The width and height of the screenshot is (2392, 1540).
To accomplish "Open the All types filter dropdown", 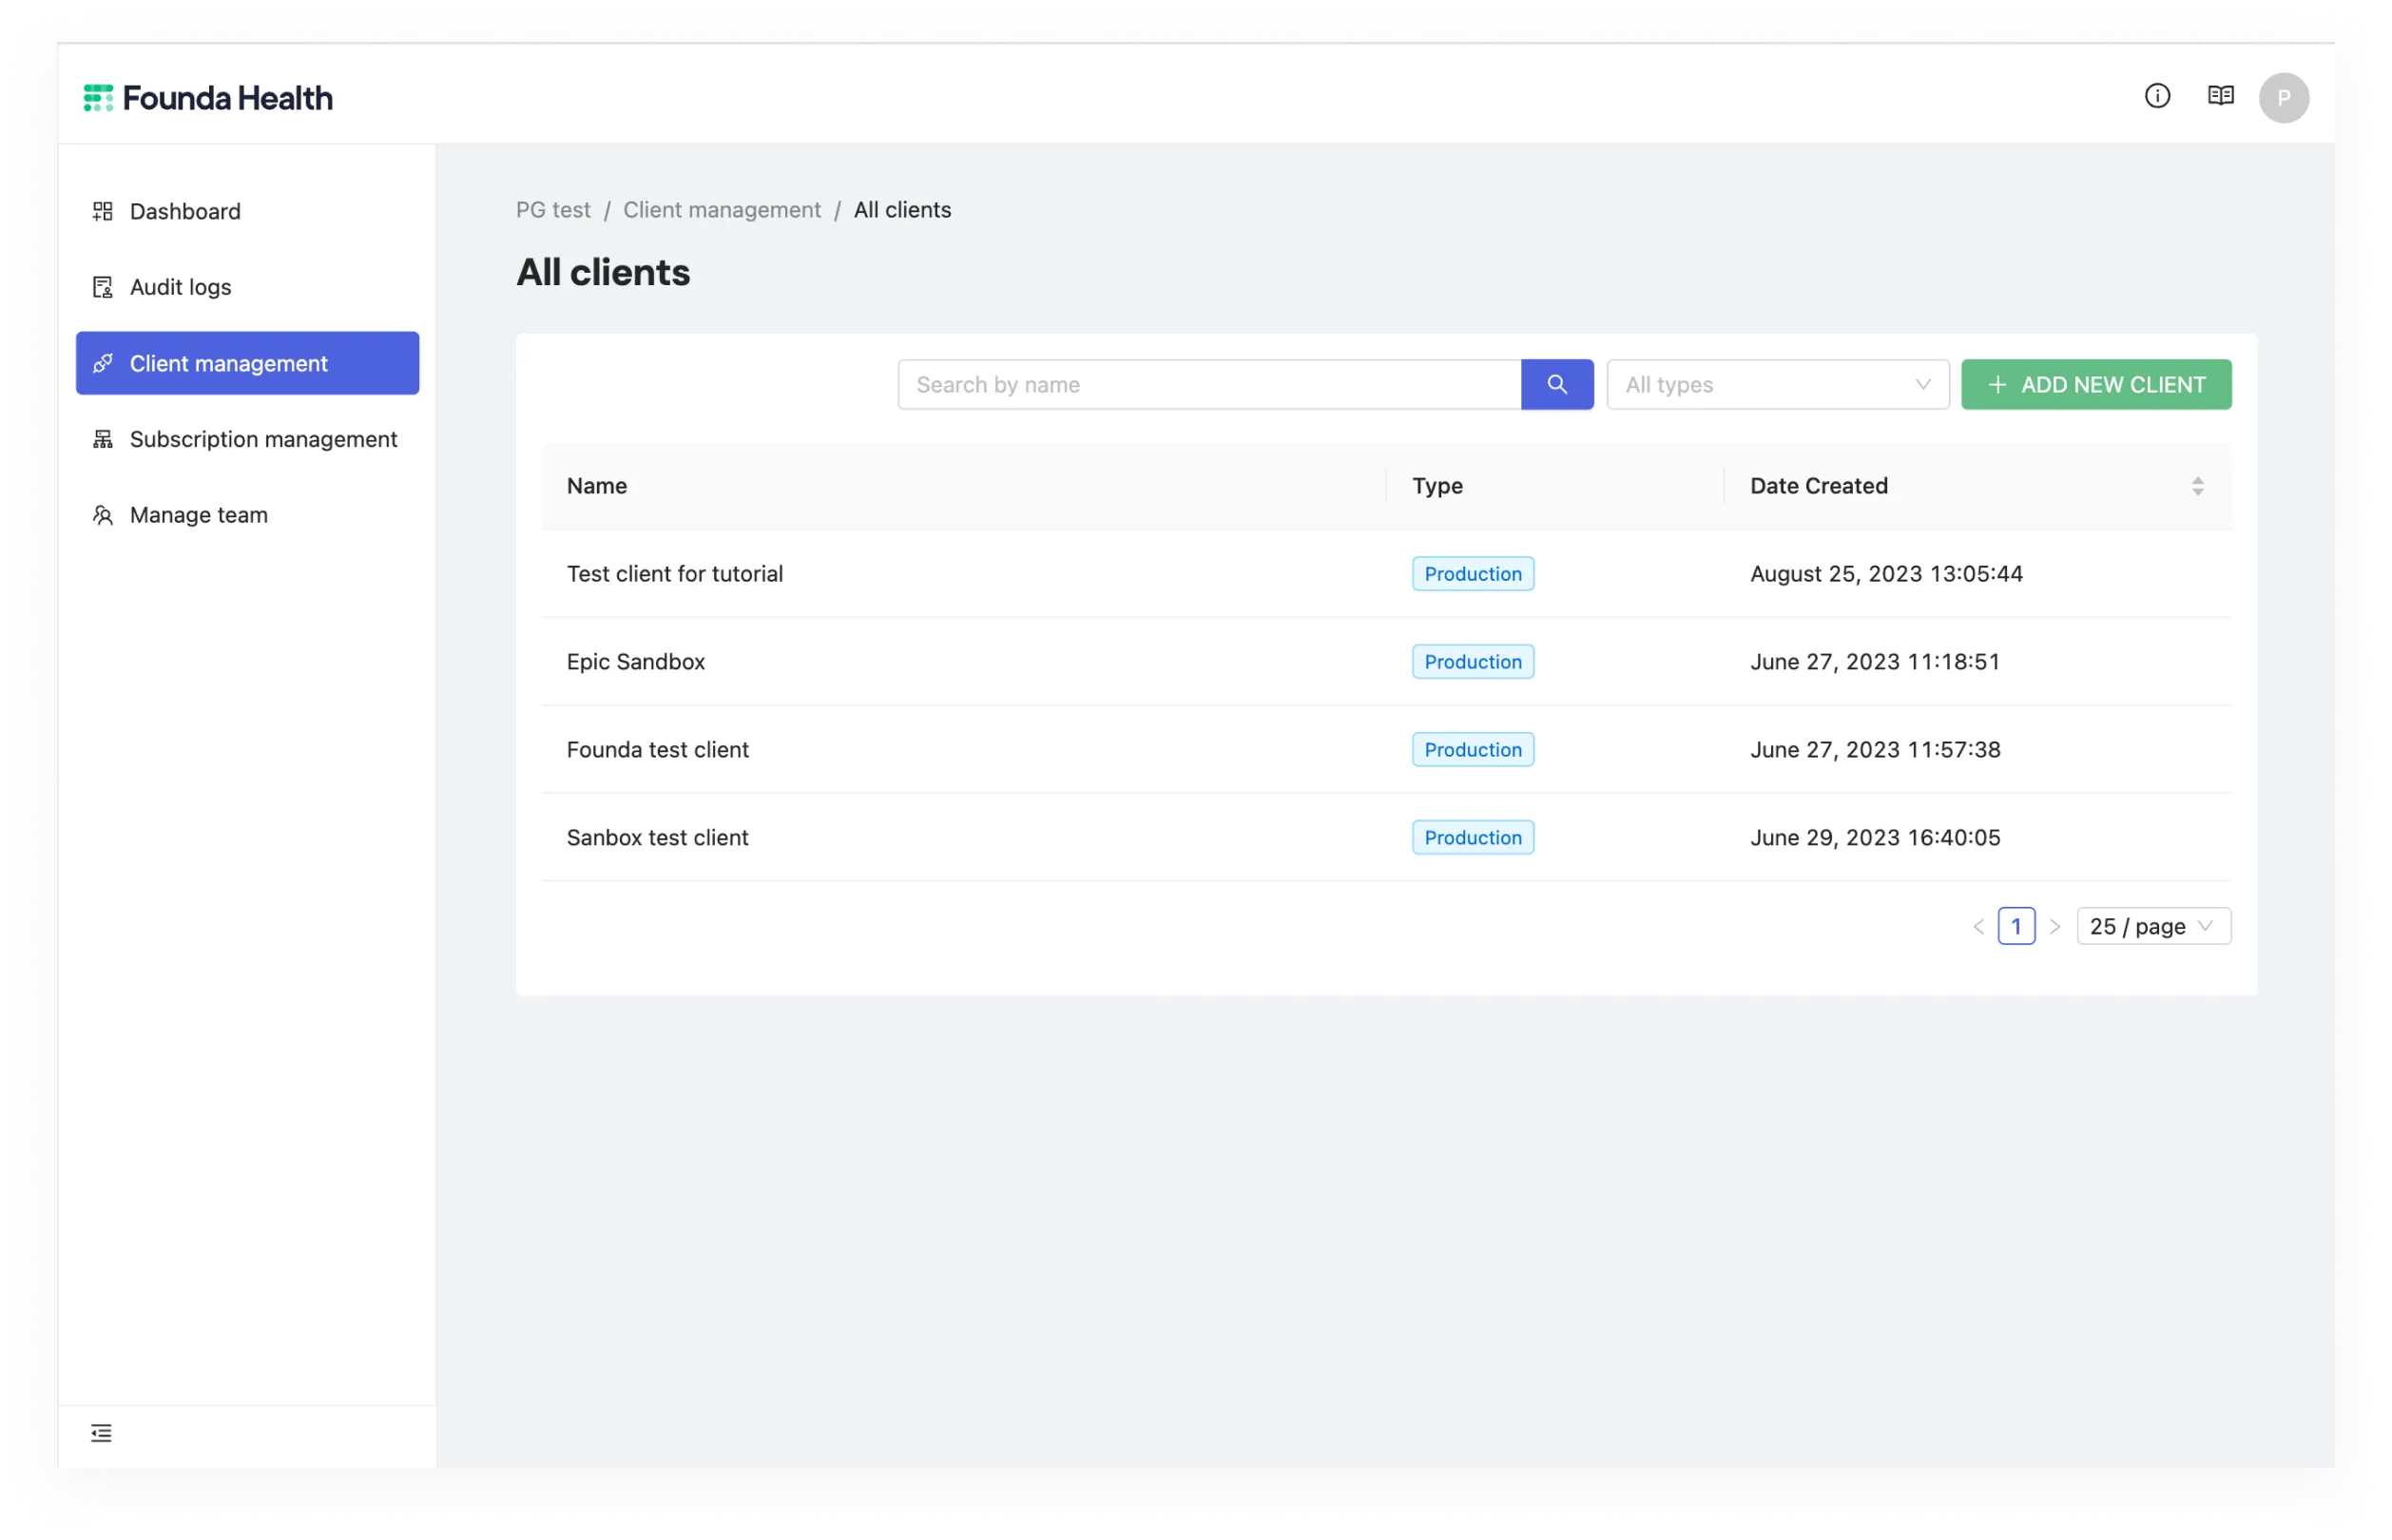I will click(1777, 384).
